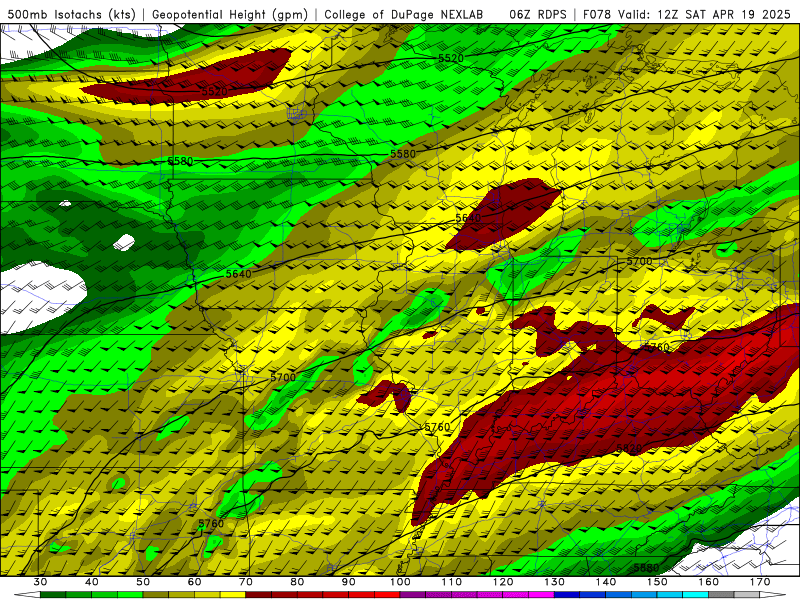The image size is (800, 600).
Task: Click 'F078 Valid: 12Z SAT APR 19 2025' text
Action: pyautogui.click(x=686, y=14)
